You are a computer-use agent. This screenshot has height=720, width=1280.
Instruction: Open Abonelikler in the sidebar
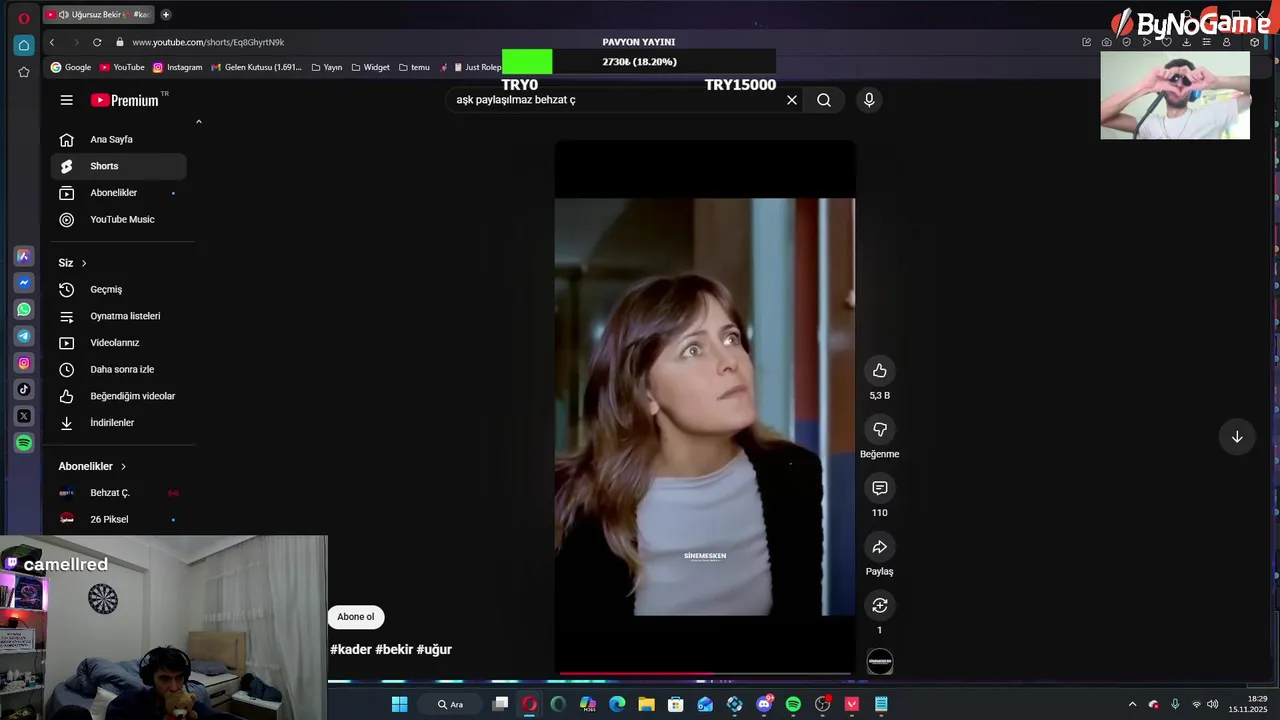point(119,193)
